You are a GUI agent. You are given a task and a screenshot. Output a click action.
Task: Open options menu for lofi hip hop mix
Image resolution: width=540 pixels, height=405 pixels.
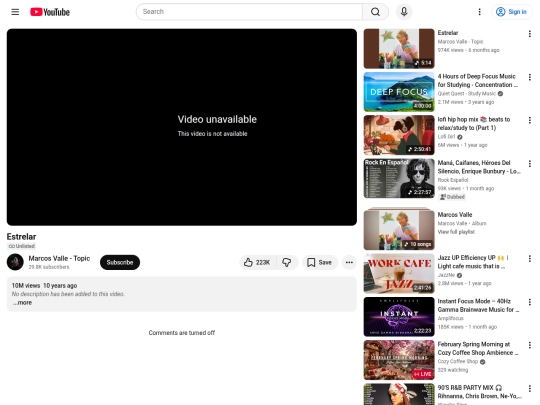(x=530, y=120)
